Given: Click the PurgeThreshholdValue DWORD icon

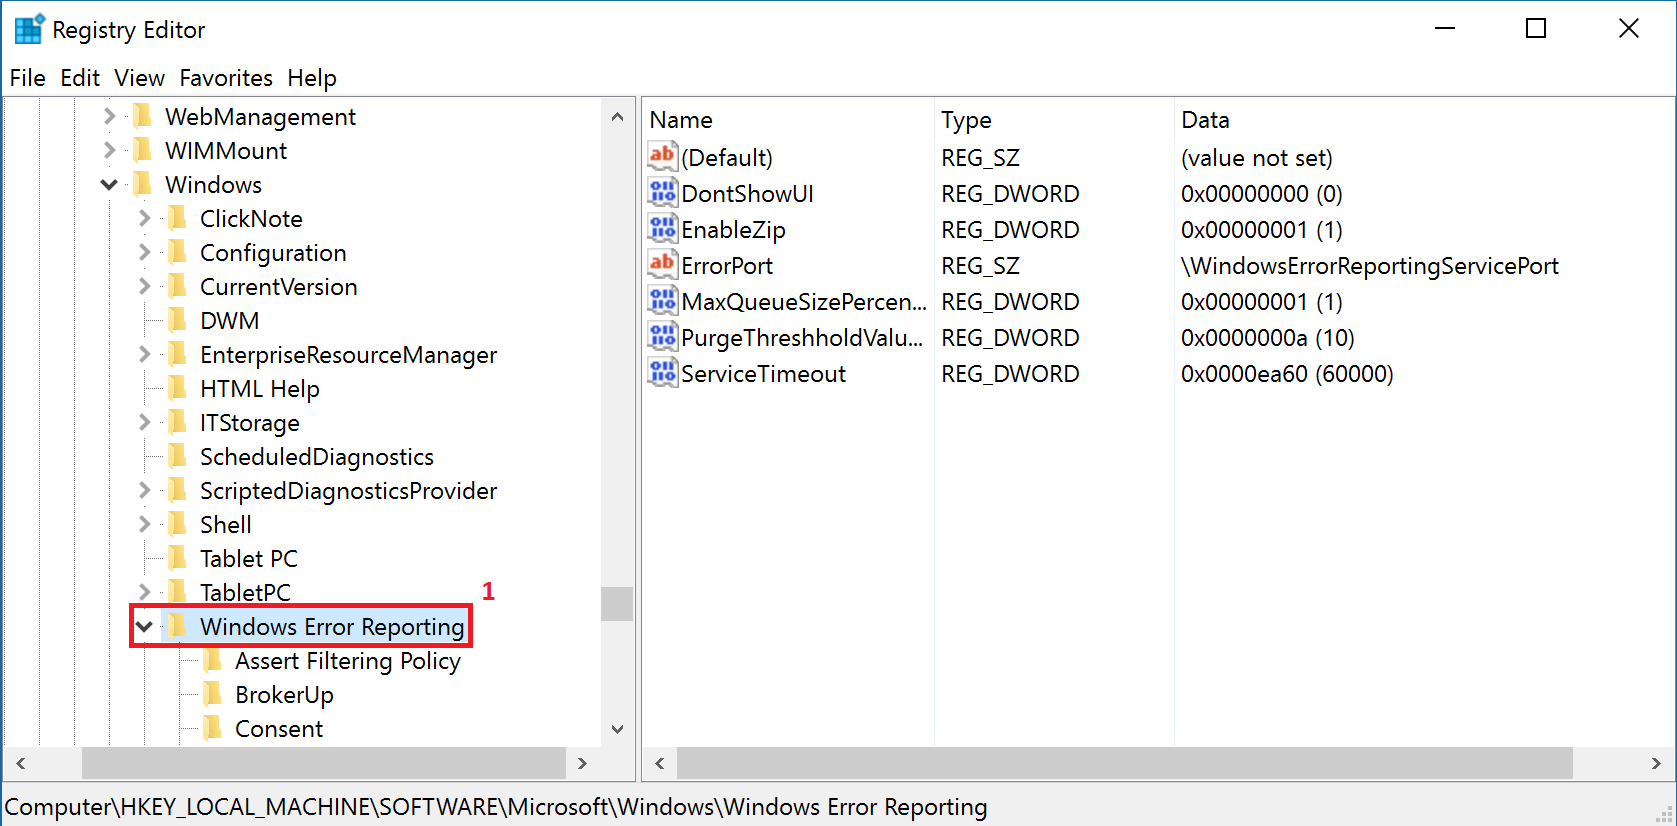Looking at the screenshot, I should pos(662,336).
